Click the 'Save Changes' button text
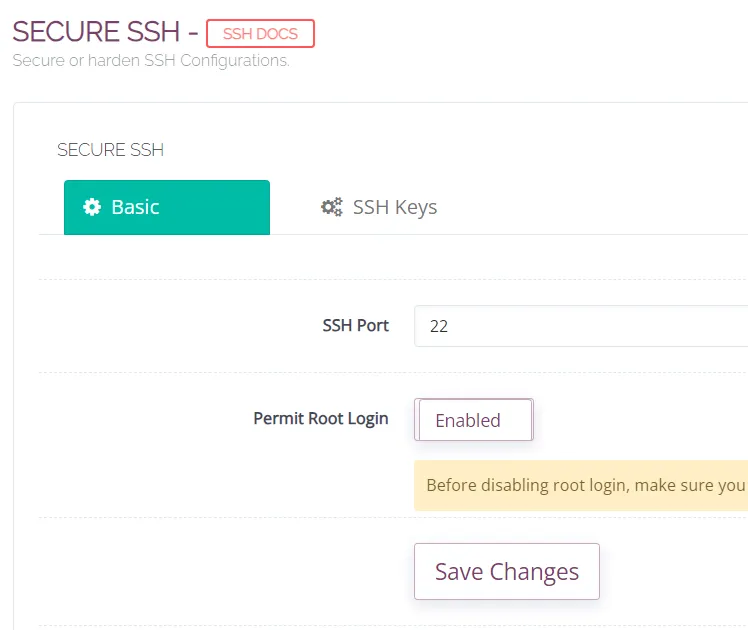Viewport: 748px width, 630px height. point(506,572)
